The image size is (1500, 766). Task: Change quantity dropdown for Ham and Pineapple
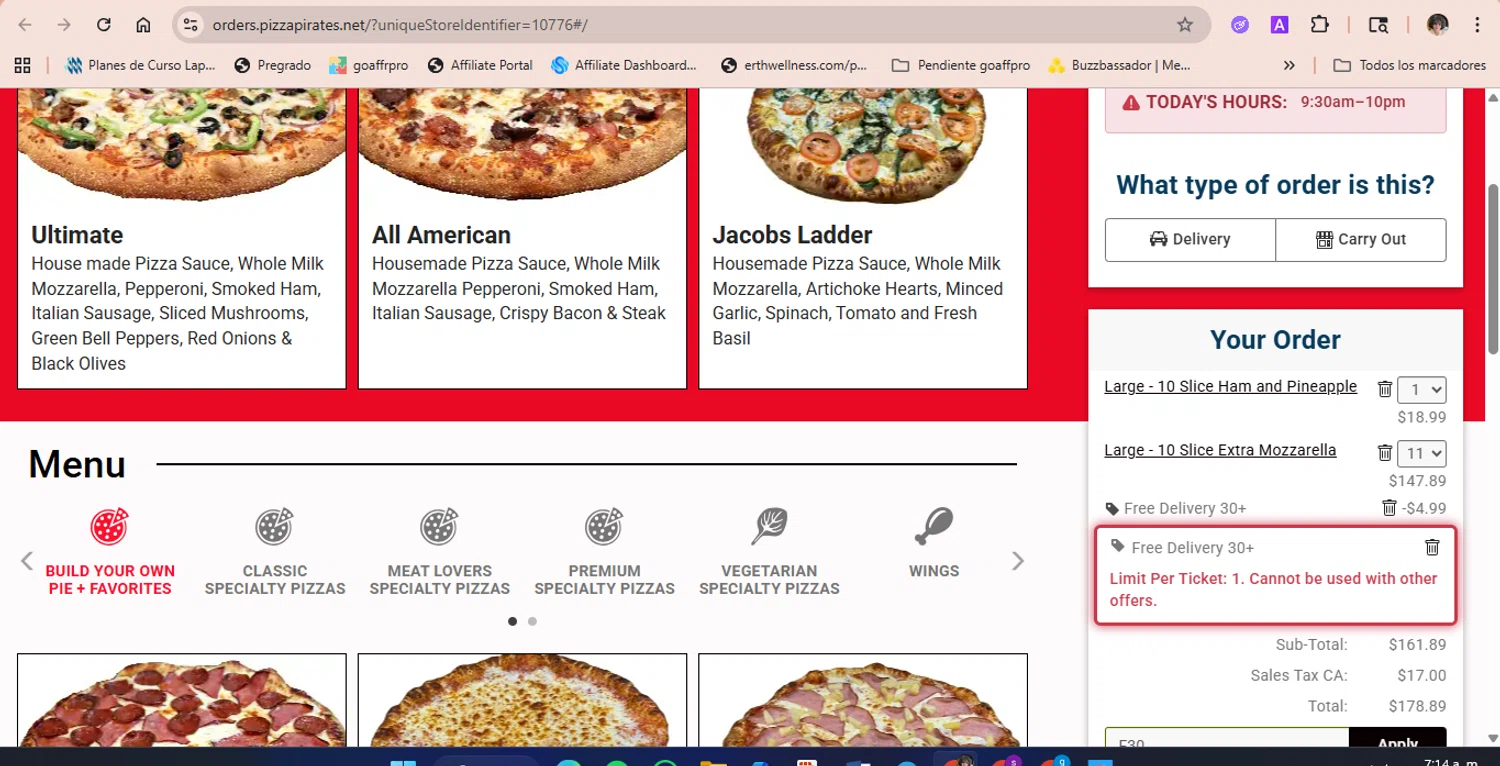1421,390
